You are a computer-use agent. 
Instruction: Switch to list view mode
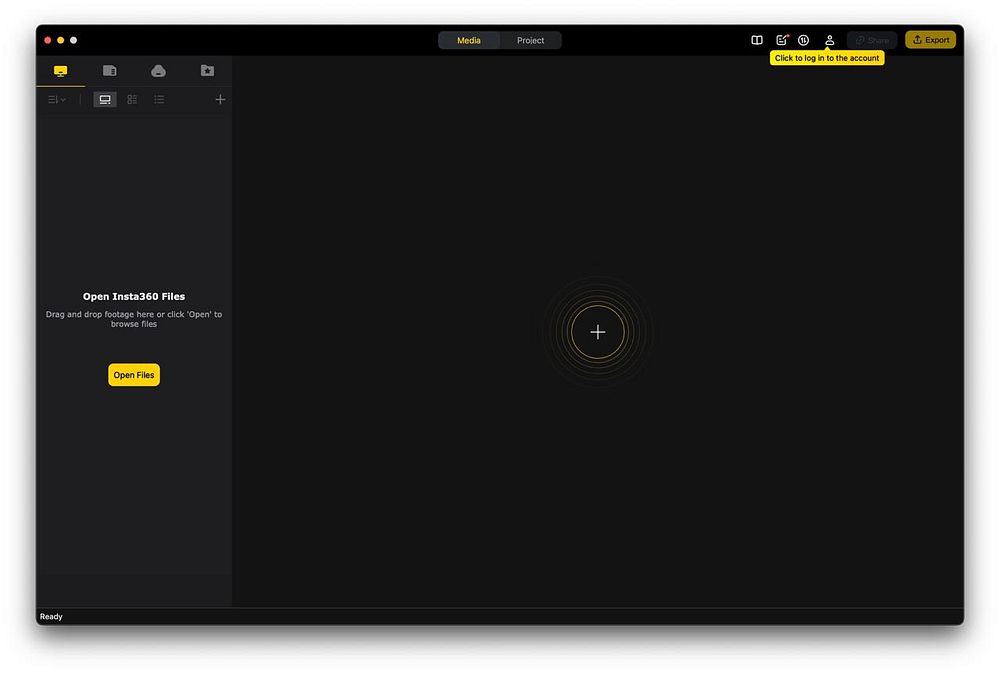pyautogui.click(x=159, y=100)
